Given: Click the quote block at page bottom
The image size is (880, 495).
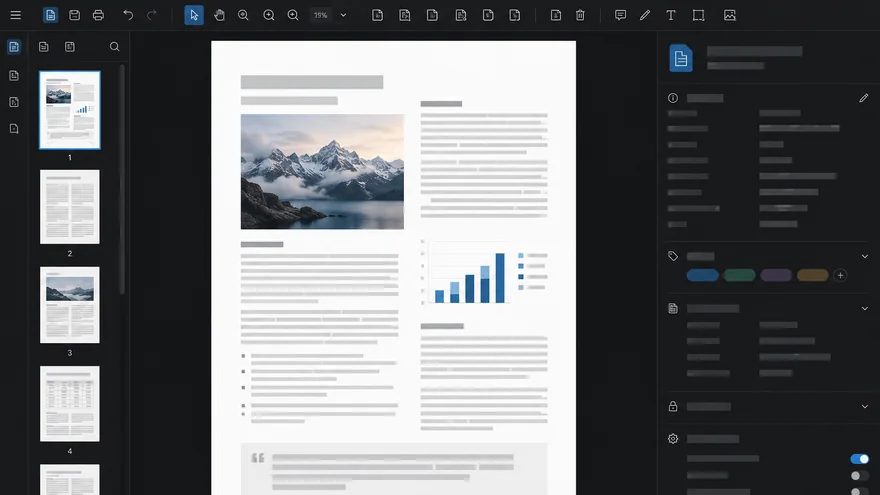Looking at the screenshot, I should [394, 470].
